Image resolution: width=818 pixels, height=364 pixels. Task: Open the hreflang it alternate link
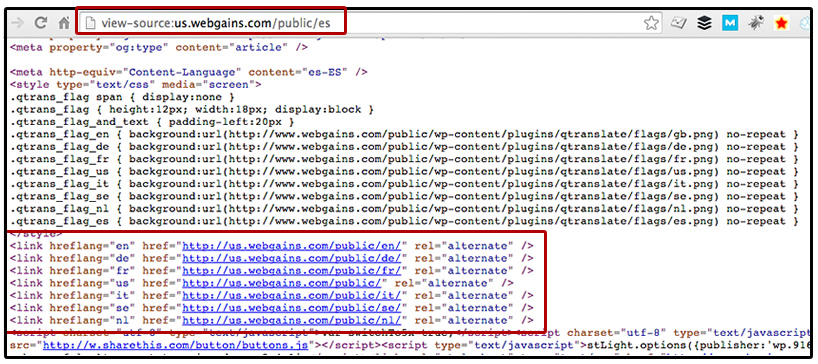coord(291,296)
